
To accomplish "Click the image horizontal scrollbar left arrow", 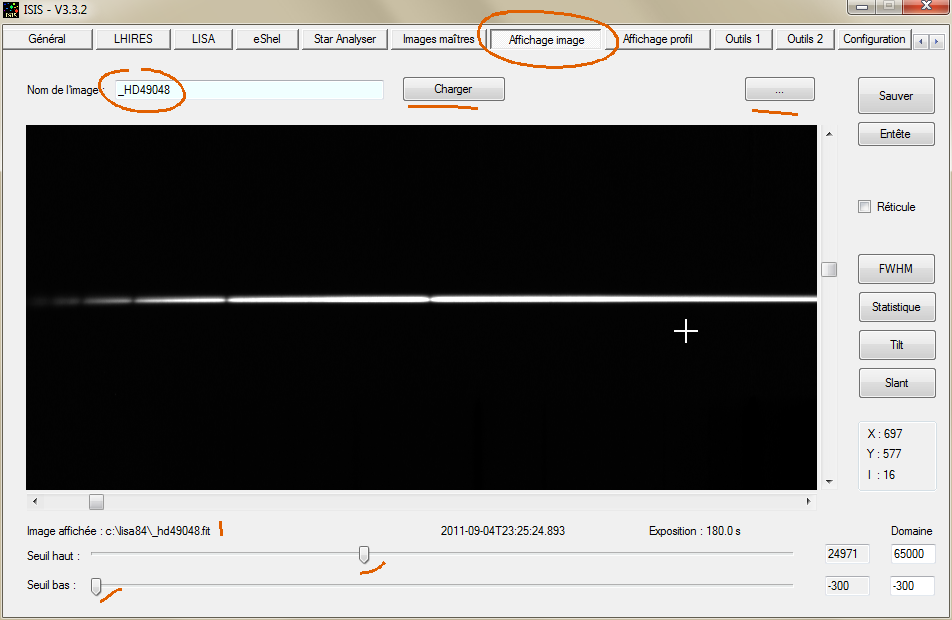I will pyautogui.click(x=35, y=501).
